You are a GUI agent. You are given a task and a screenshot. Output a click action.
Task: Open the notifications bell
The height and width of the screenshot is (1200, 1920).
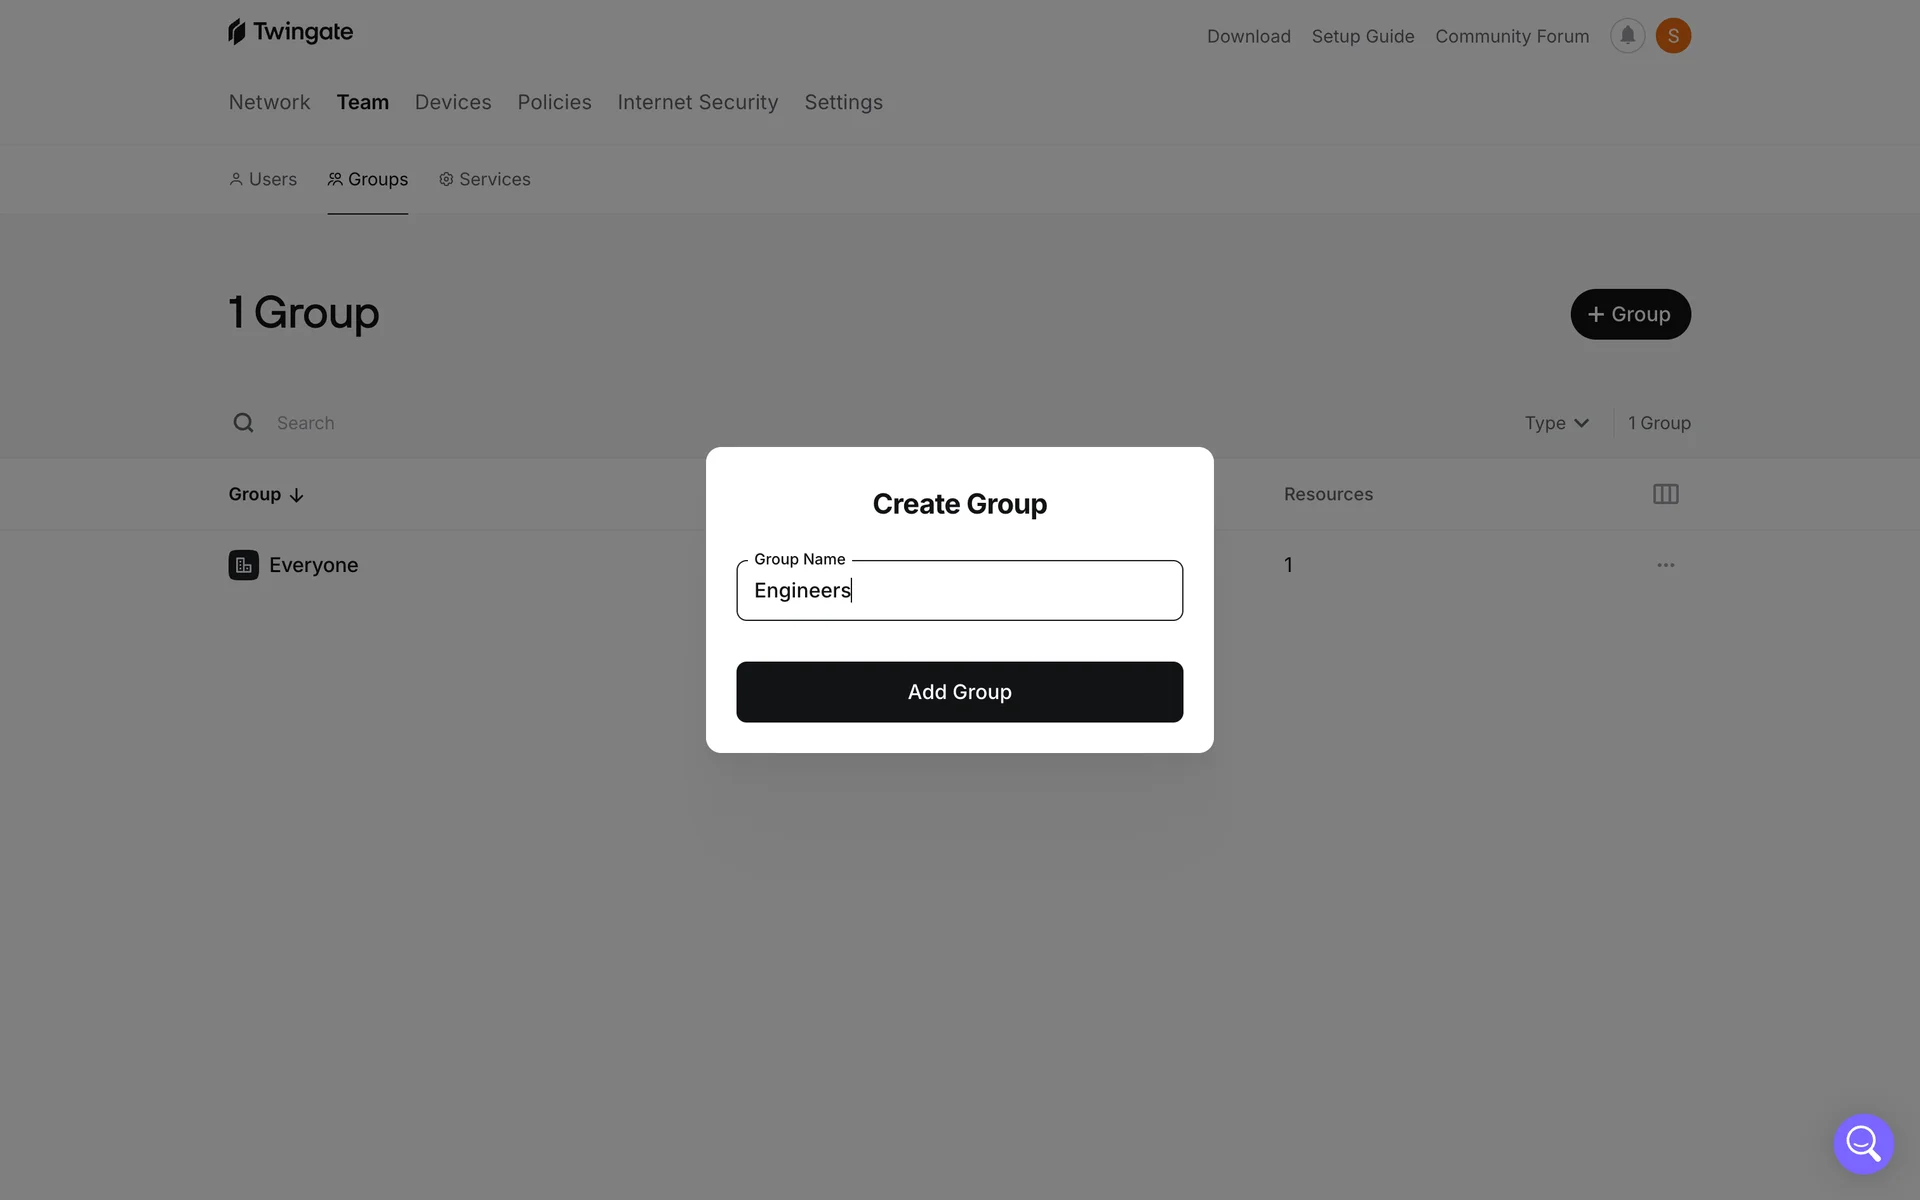tap(1627, 36)
